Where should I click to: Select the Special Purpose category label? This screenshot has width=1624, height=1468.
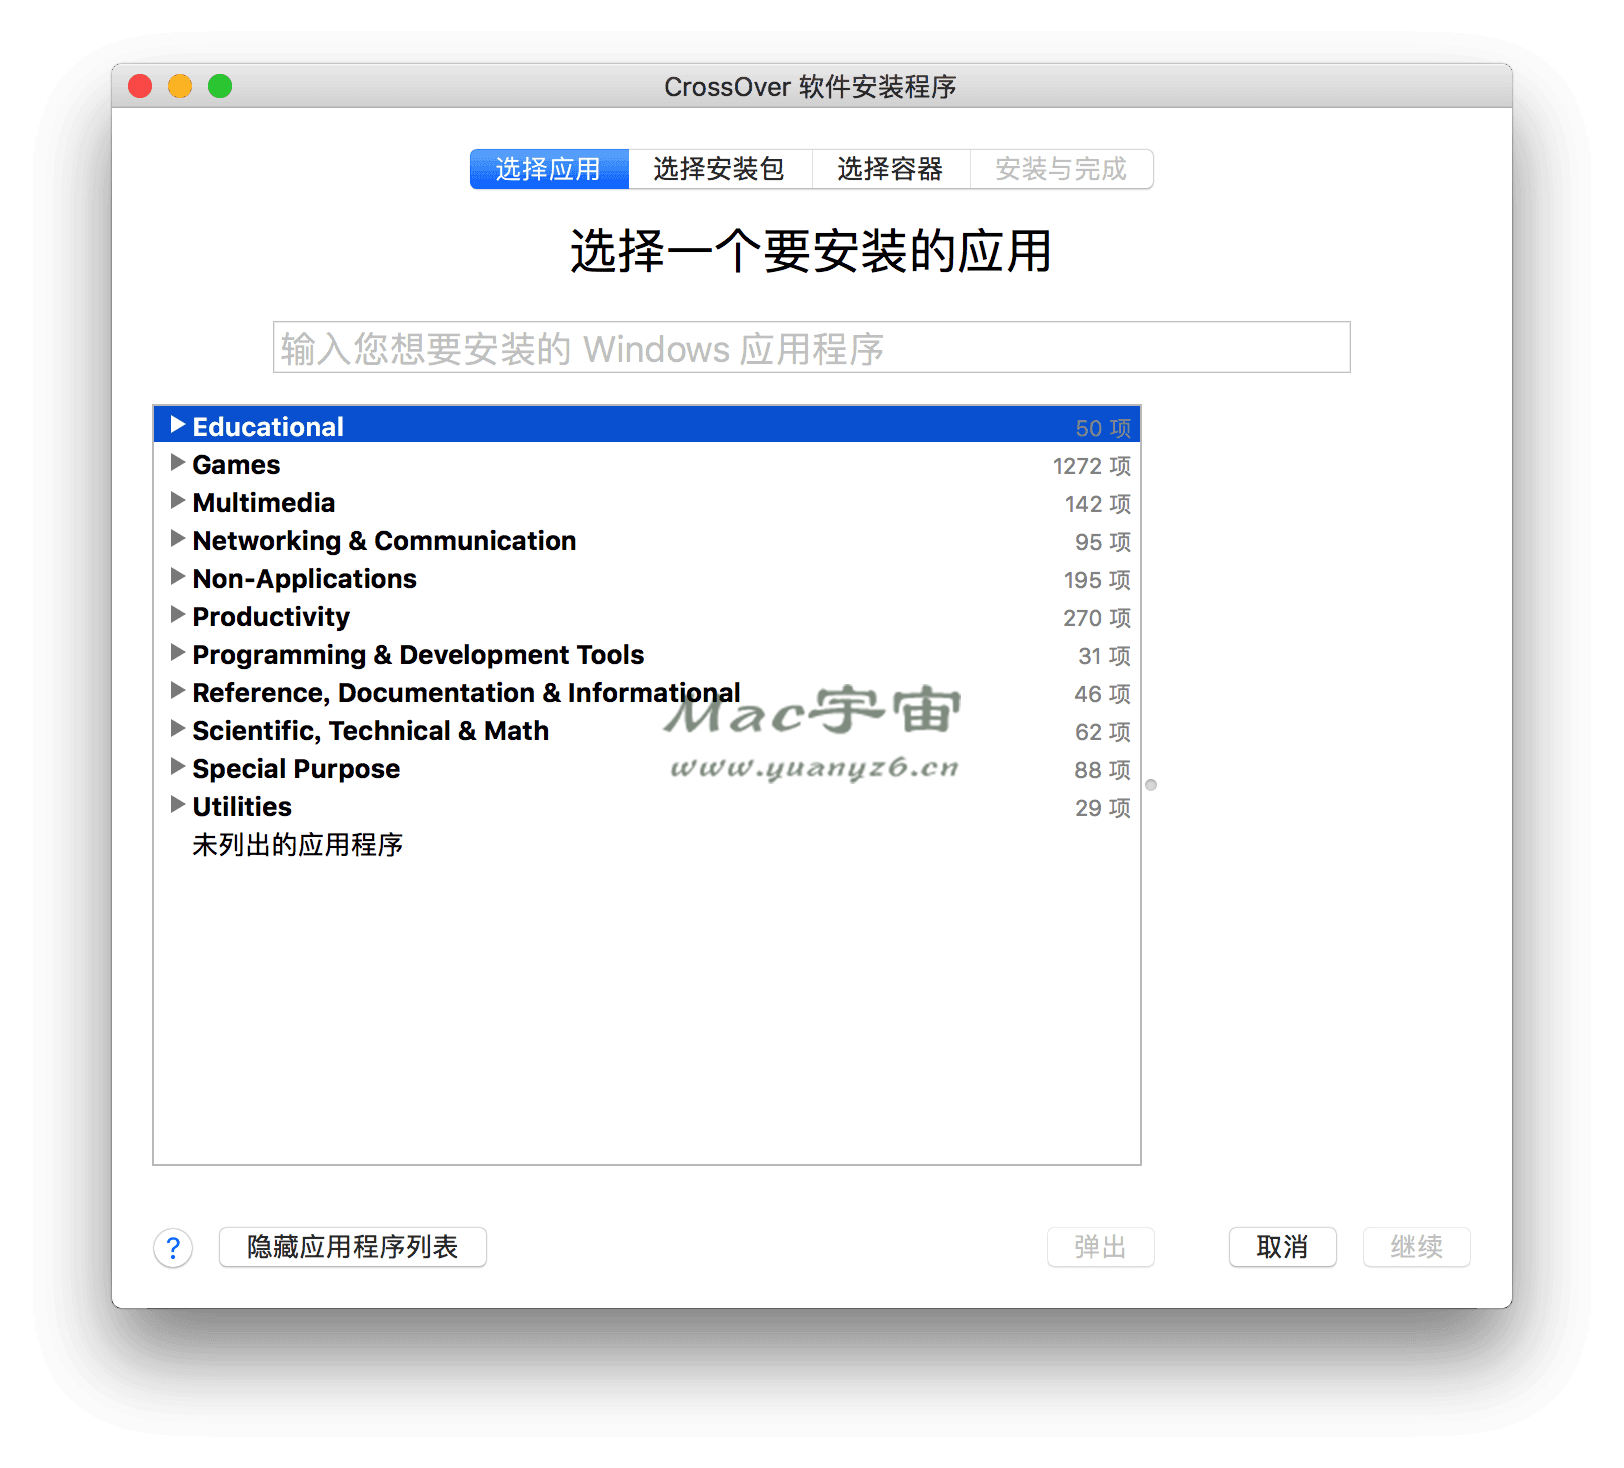click(296, 769)
